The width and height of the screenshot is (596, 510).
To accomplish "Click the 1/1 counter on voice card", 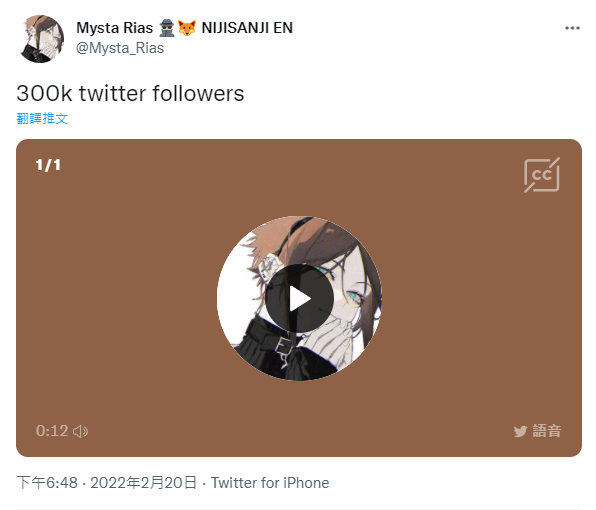I will point(48,165).
